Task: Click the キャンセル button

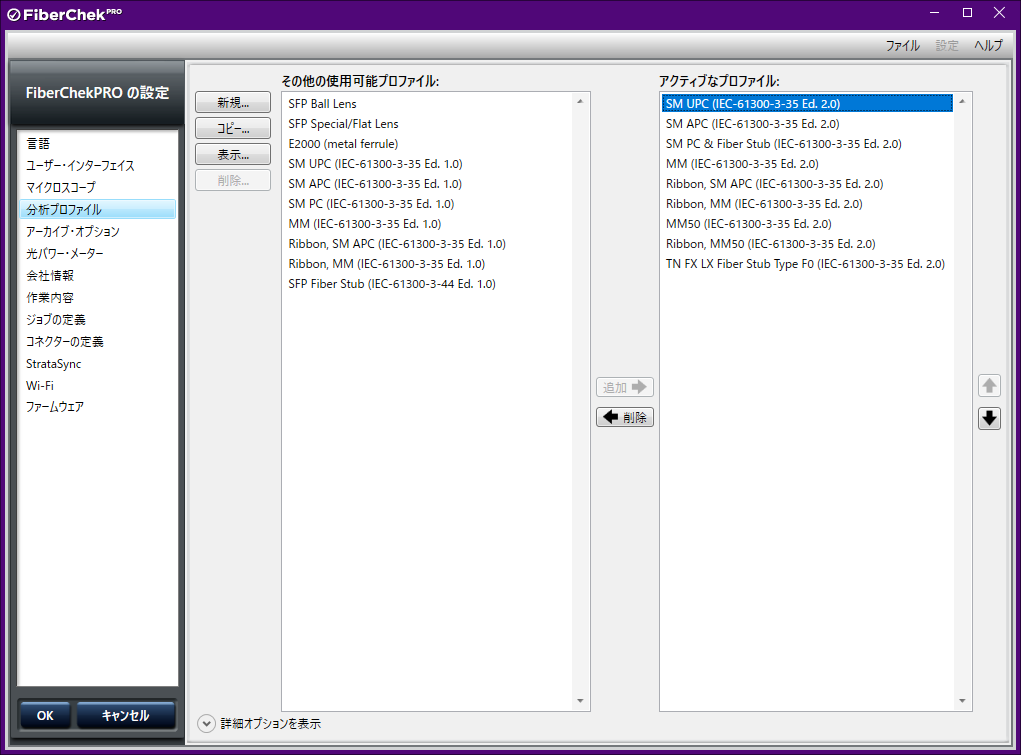Action: tap(126, 715)
